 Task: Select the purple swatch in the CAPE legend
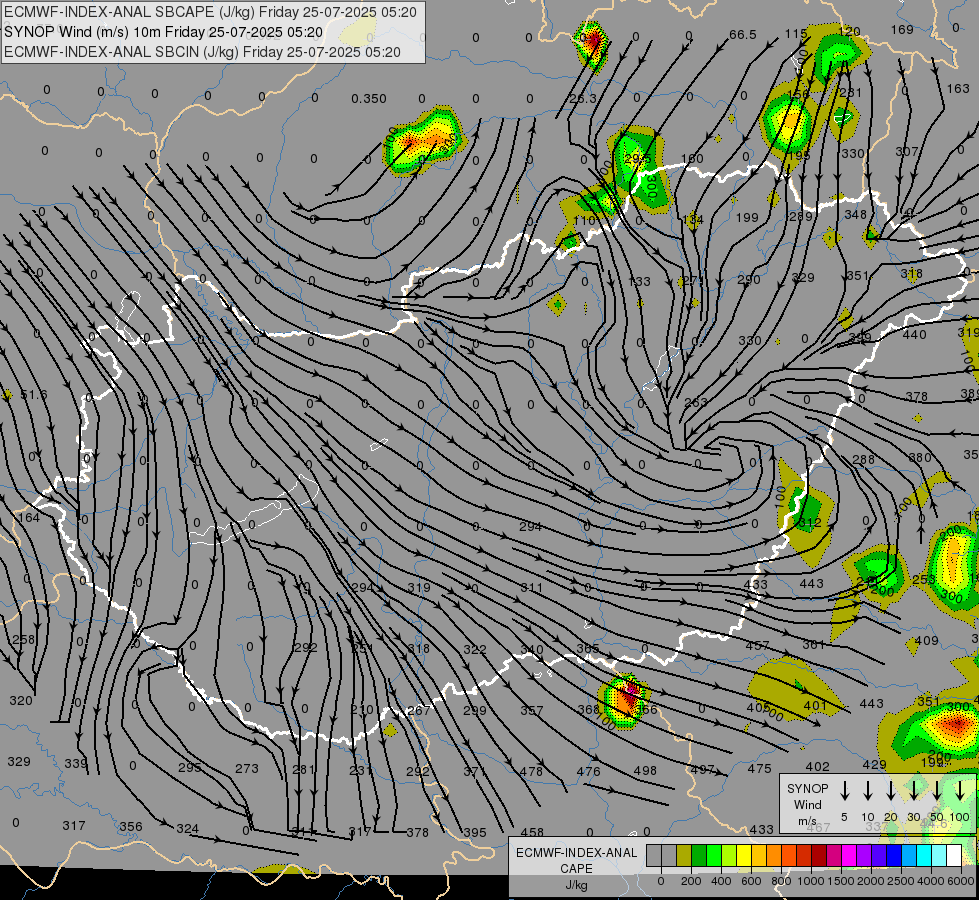coord(863,856)
